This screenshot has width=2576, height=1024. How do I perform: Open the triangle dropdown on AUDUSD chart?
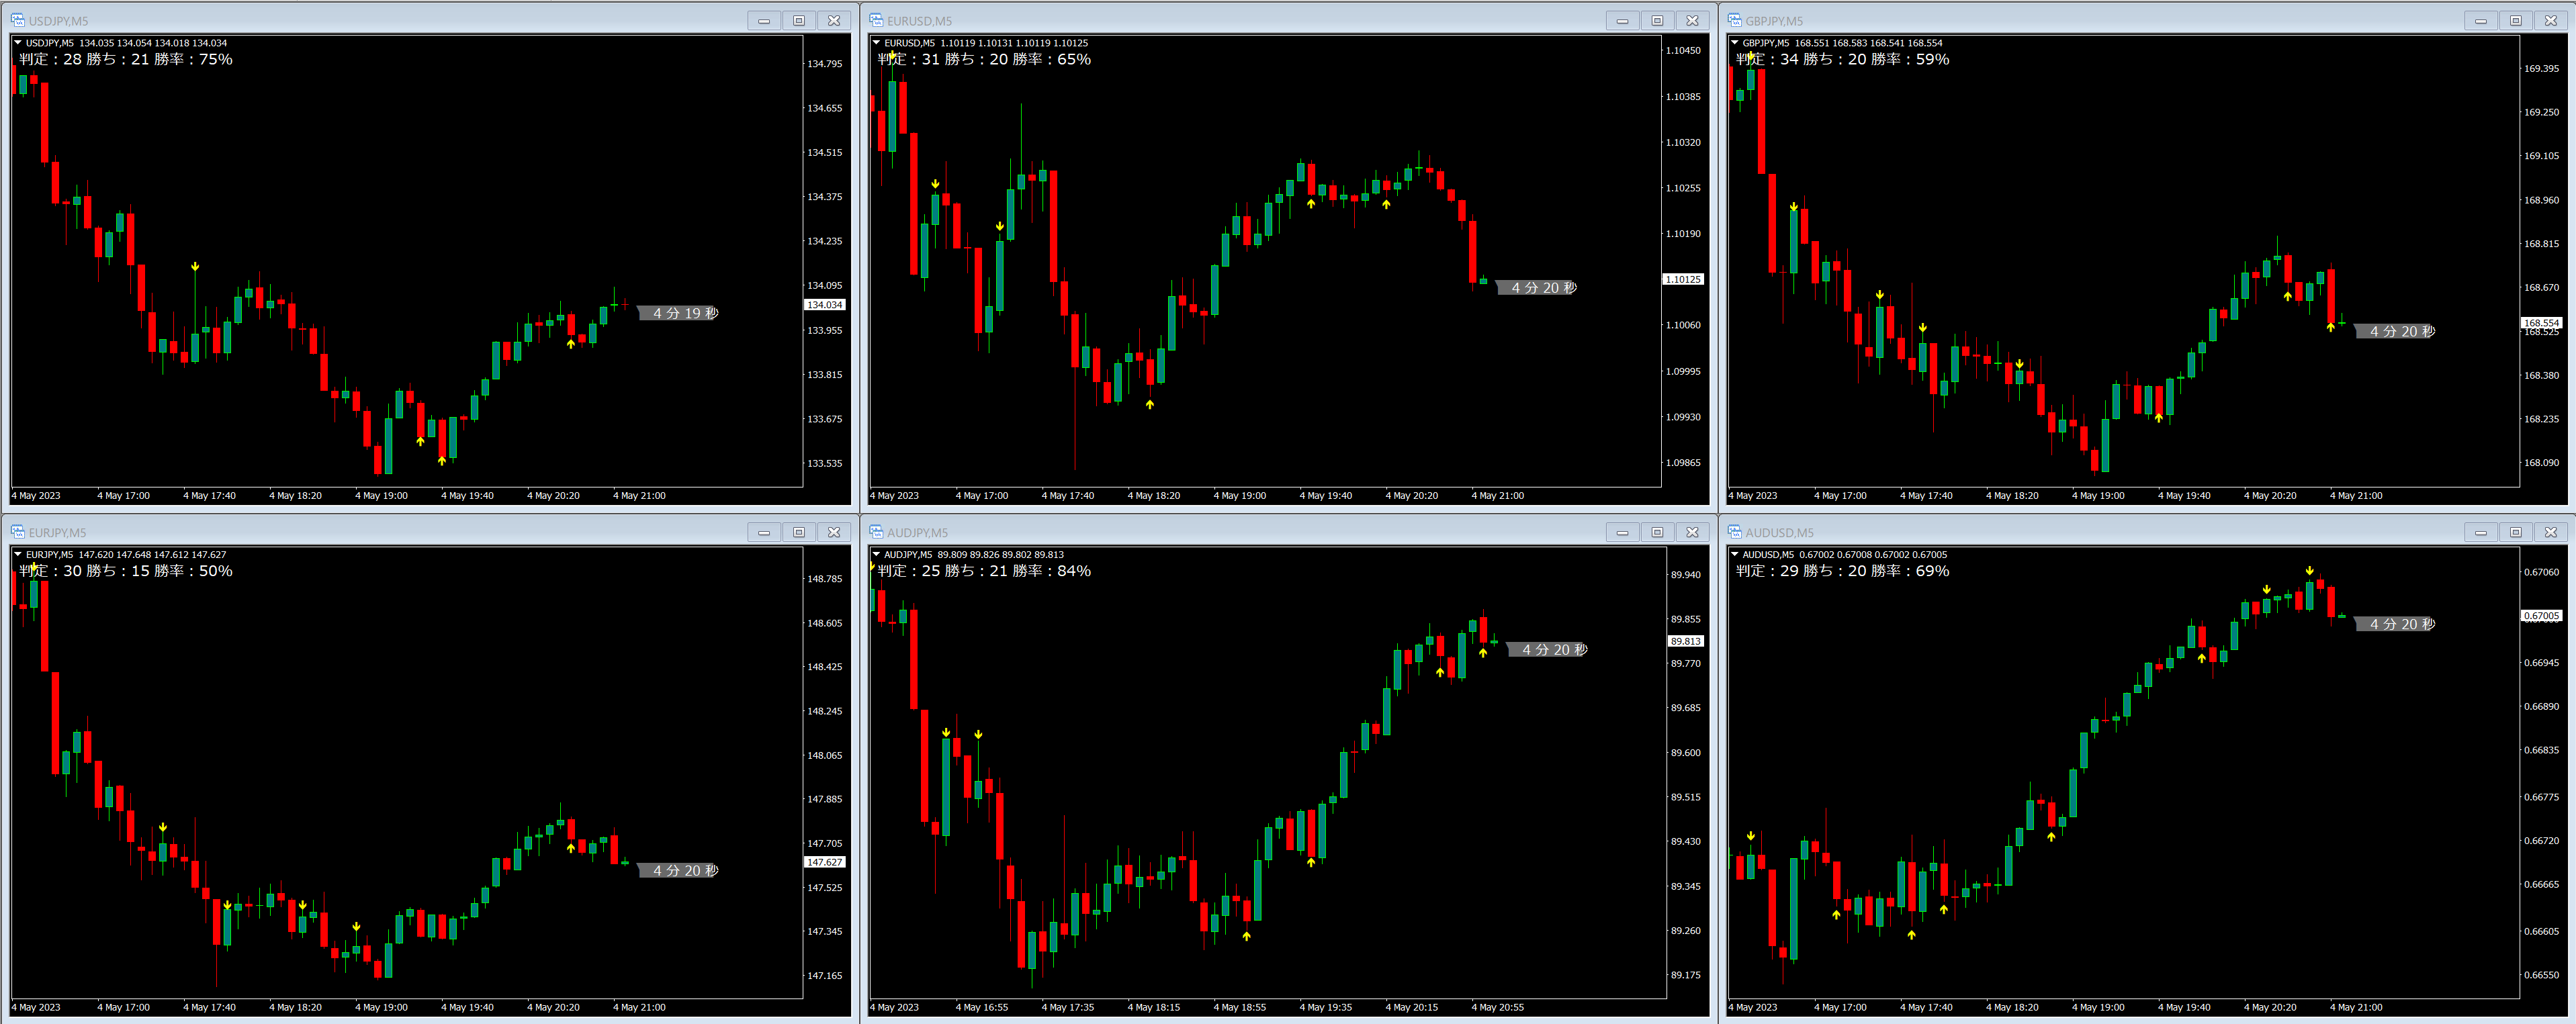(1735, 554)
